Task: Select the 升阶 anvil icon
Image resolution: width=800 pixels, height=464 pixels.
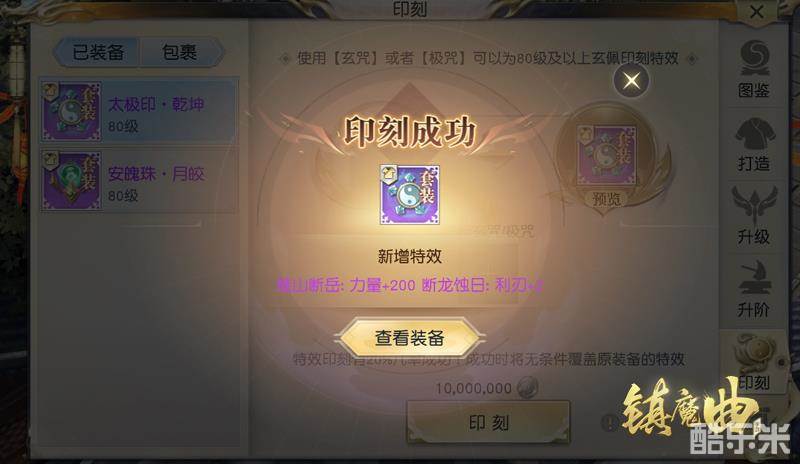Action: pos(754,289)
